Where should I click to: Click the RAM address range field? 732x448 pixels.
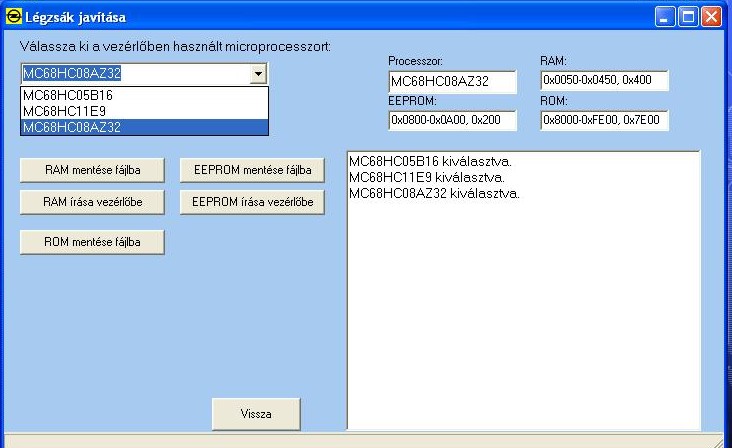[x=604, y=82]
